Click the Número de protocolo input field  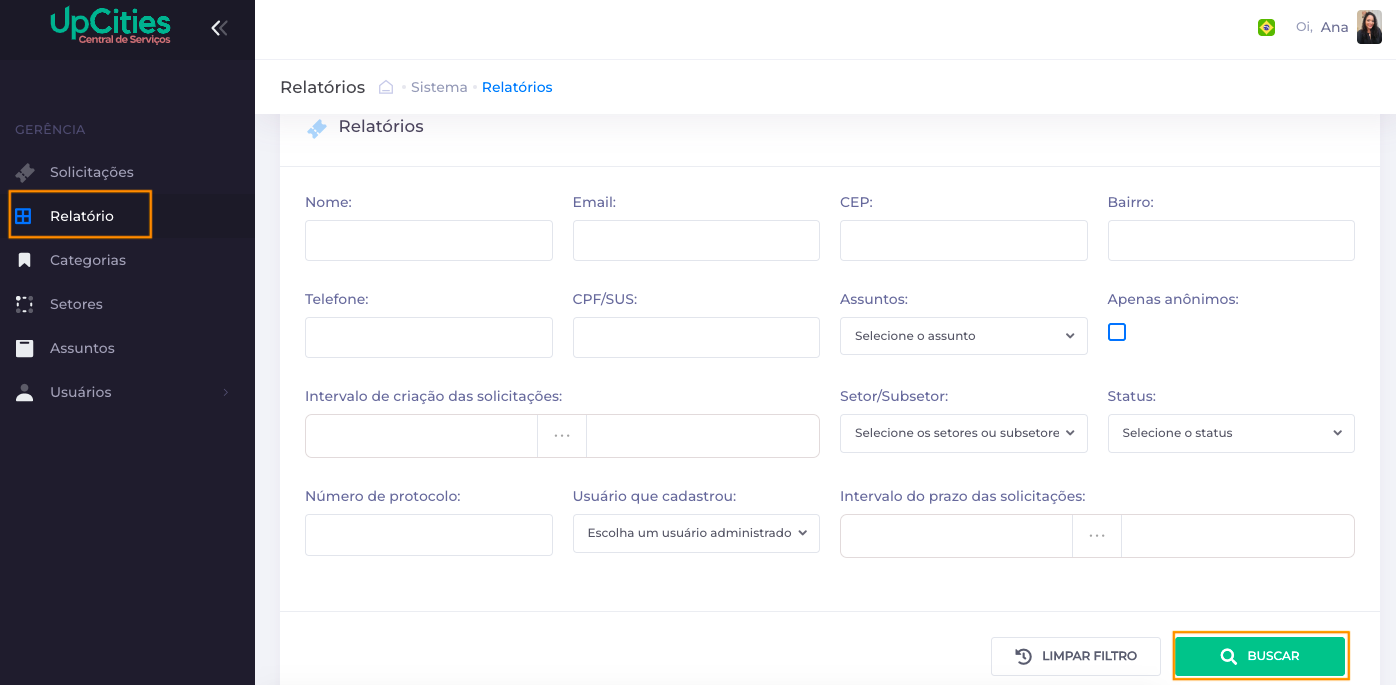pos(429,535)
